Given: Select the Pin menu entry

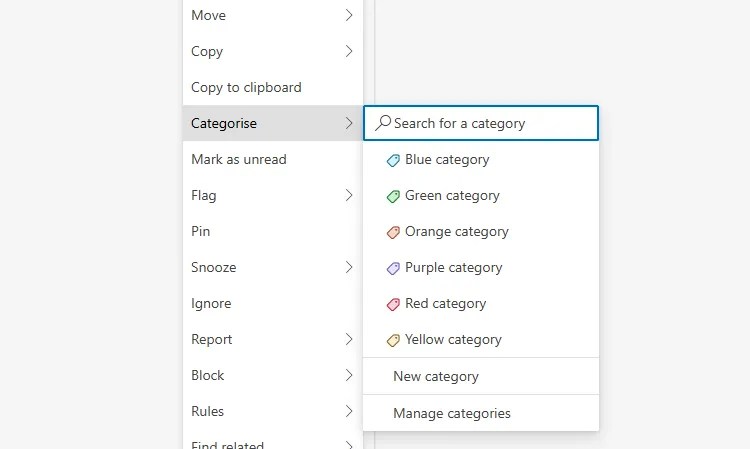Looking at the screenshot, I should coord(201,231).
